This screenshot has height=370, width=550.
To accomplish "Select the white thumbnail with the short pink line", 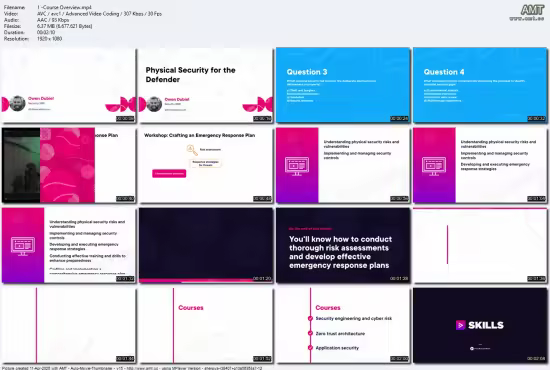I will click(x=480, y=245).
